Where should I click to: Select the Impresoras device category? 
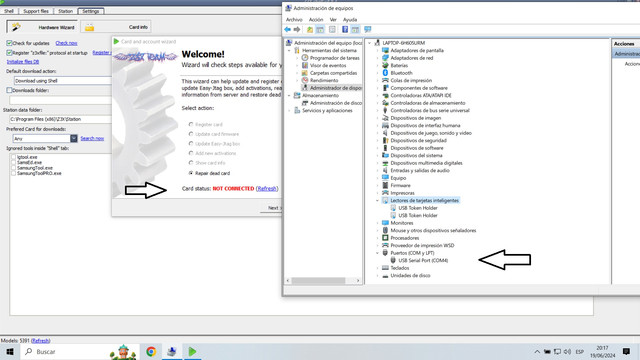coord(402,193)
